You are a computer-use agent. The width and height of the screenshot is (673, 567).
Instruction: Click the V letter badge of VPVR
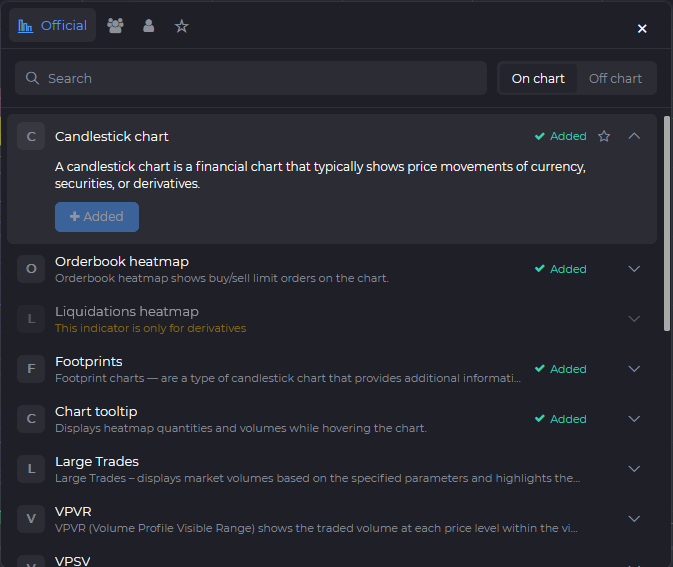coord(31,518)
